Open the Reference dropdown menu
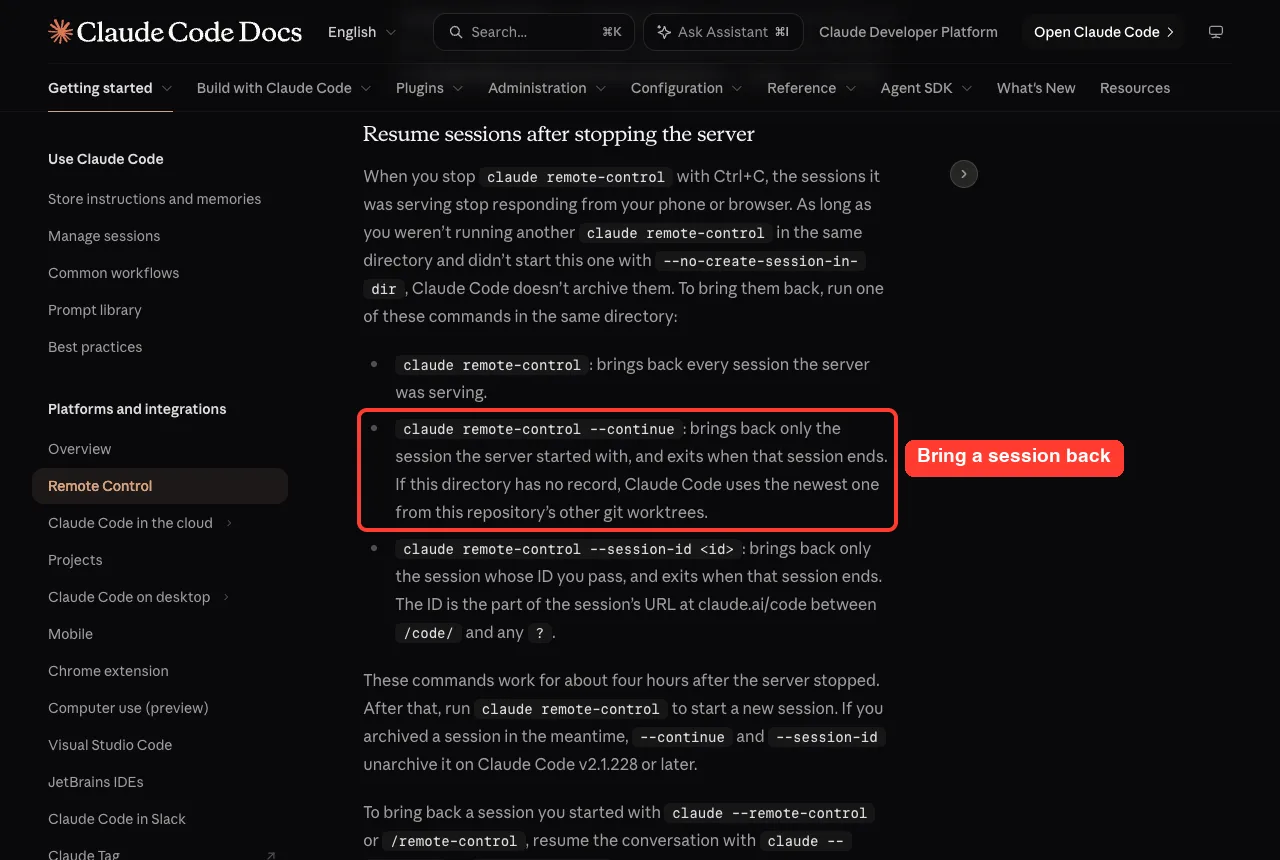 coord(812,88)
